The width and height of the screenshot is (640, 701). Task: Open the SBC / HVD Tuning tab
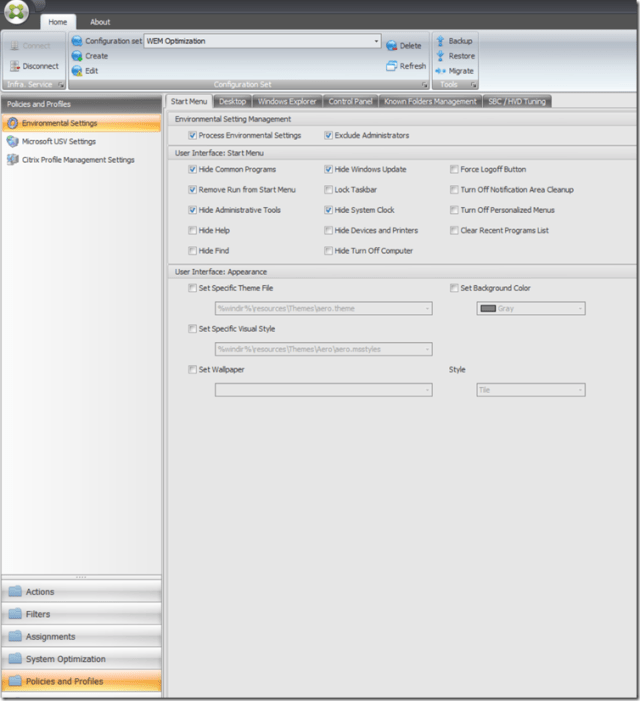click(x=517, y=101)
